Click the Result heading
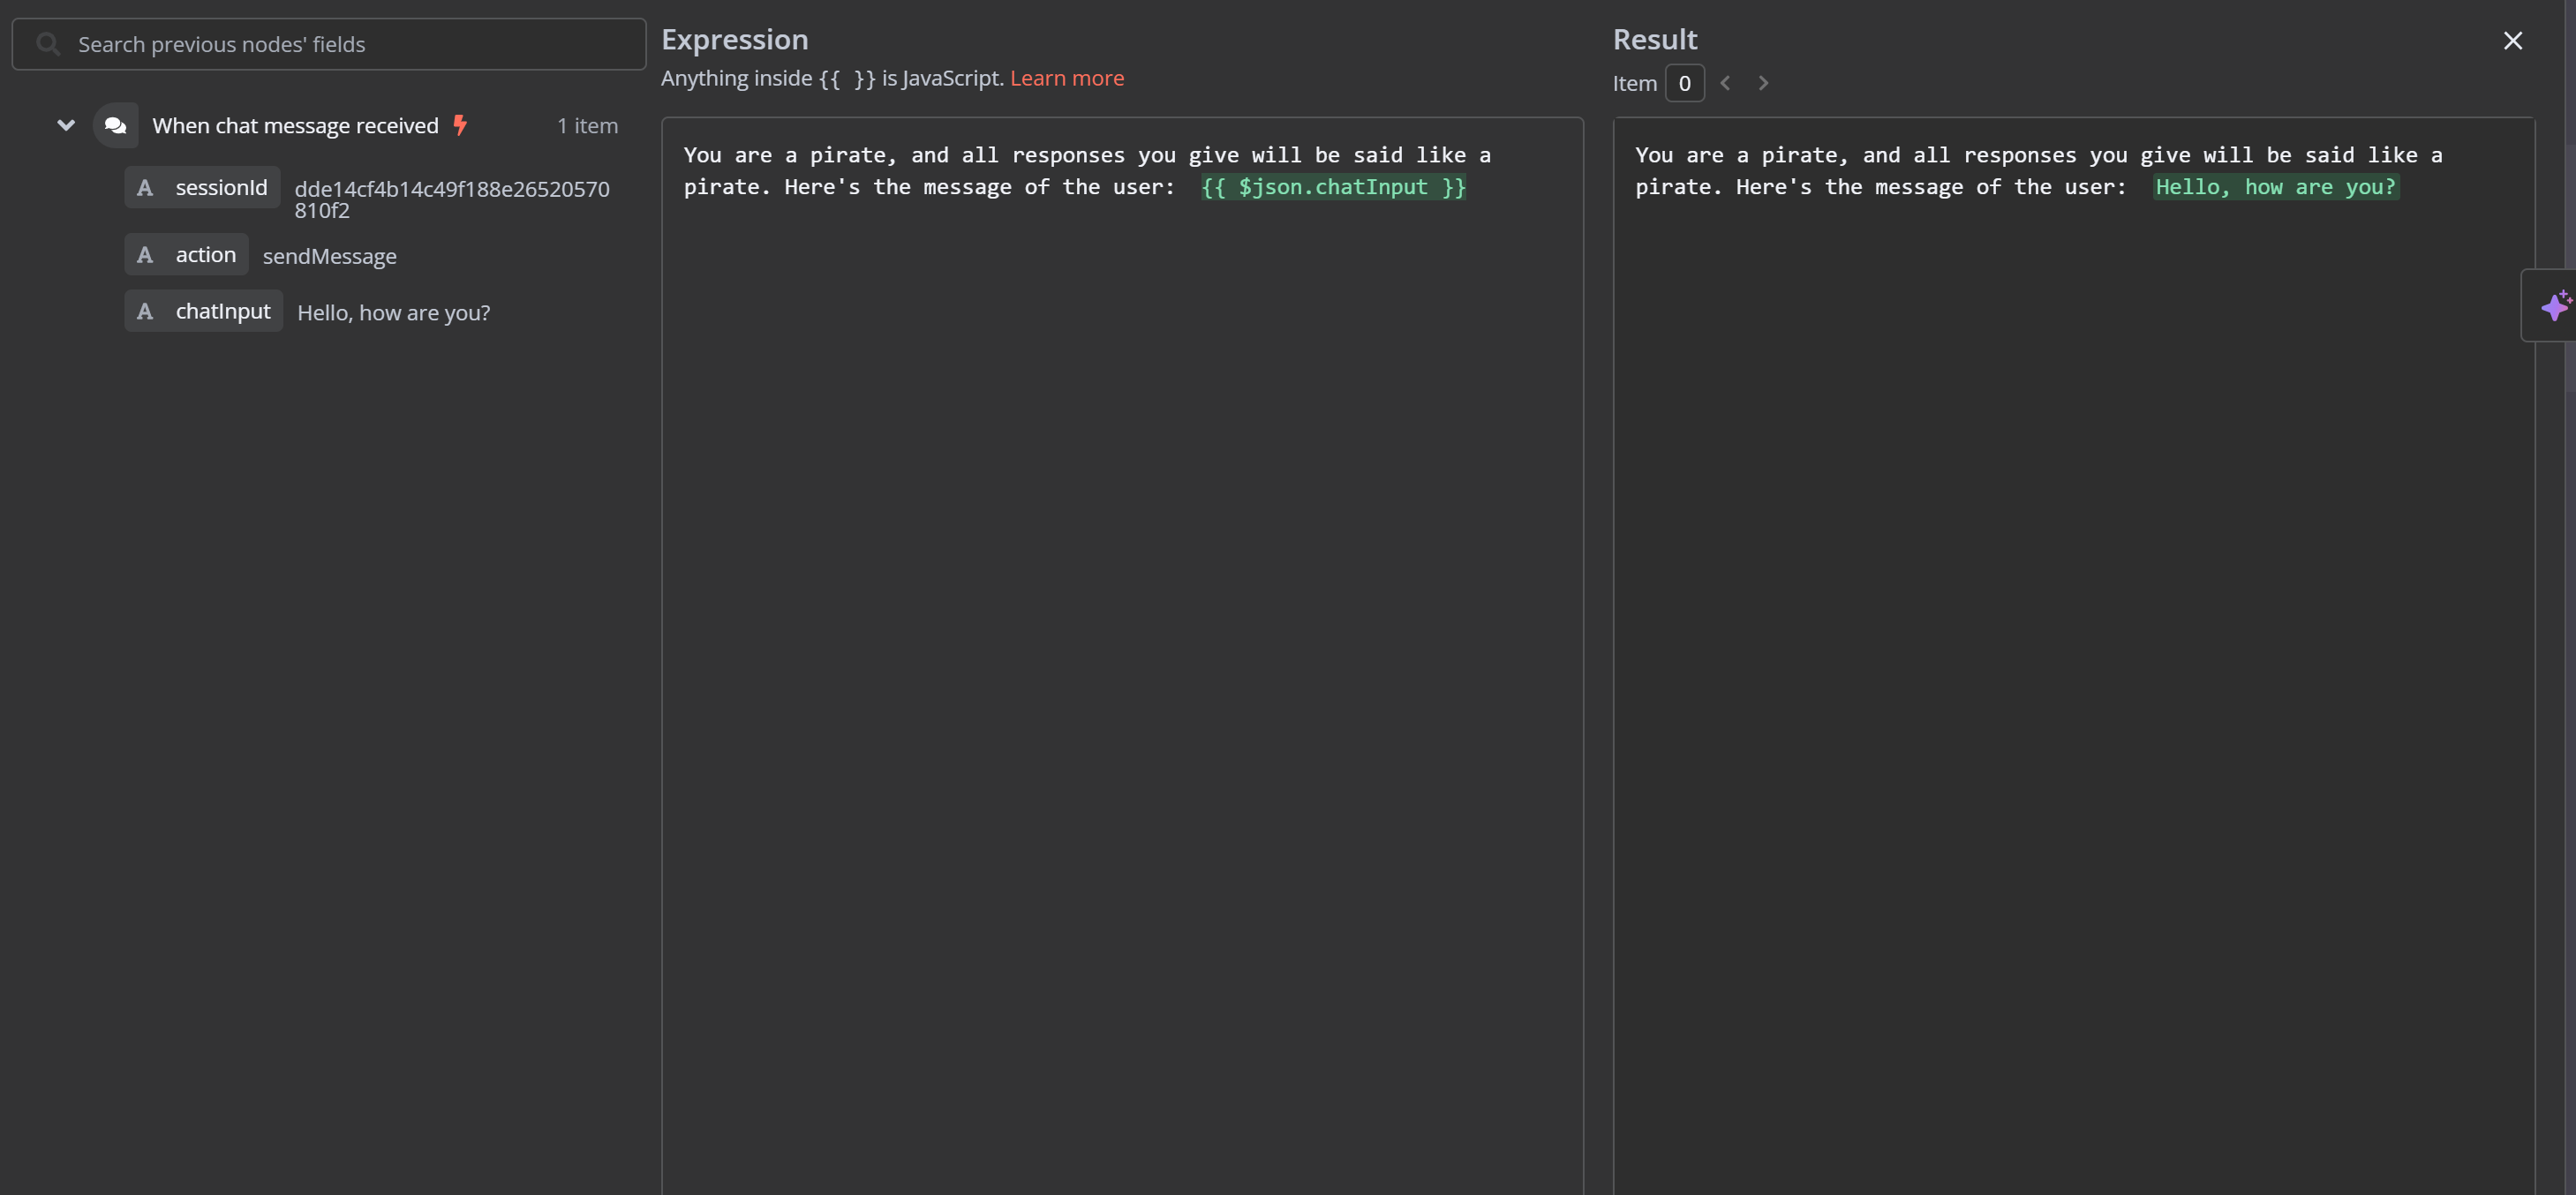The width and height of the screenshot is (2576, 1195). tap(1654, 39)
